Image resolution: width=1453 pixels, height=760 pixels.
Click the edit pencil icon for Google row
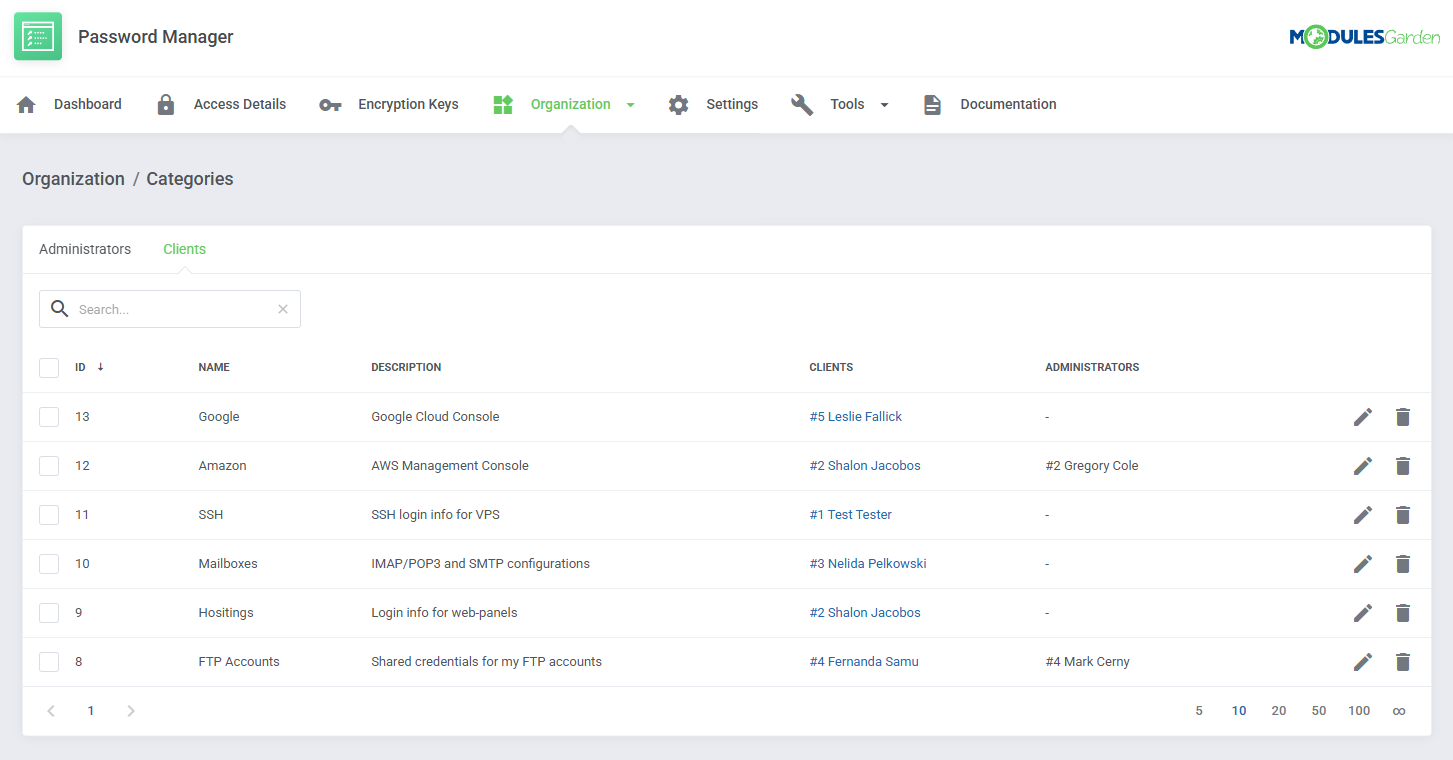tap(1362, 417)
